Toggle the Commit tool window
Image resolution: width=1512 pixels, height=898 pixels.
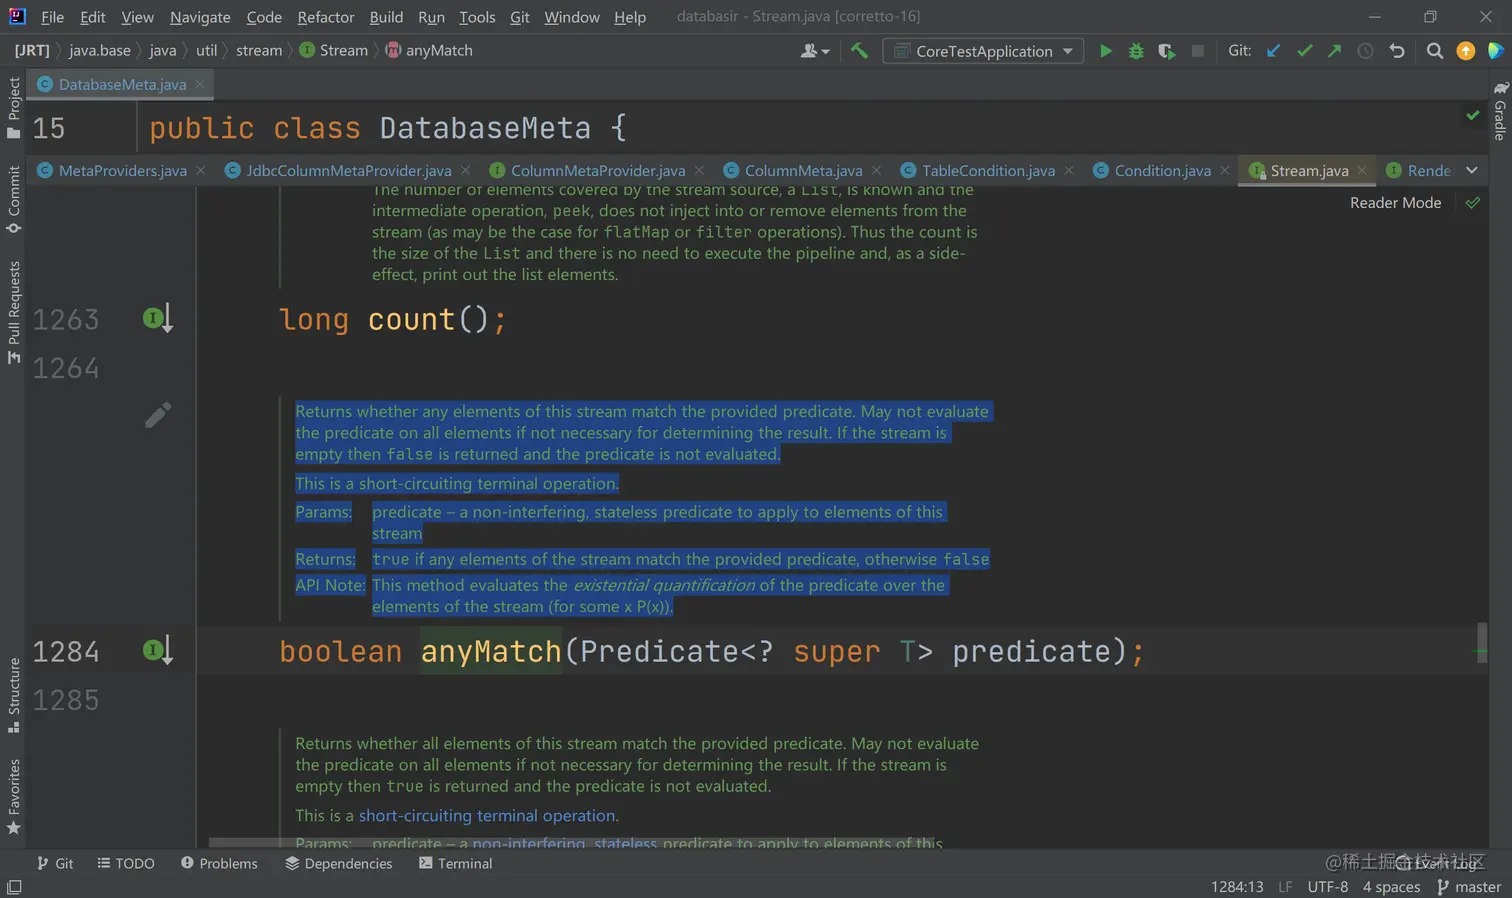click(14, 199)
